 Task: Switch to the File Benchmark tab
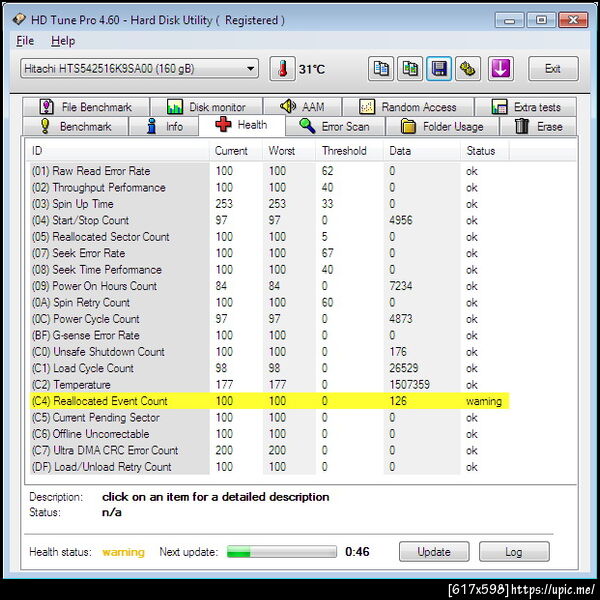tap(86, 107)
